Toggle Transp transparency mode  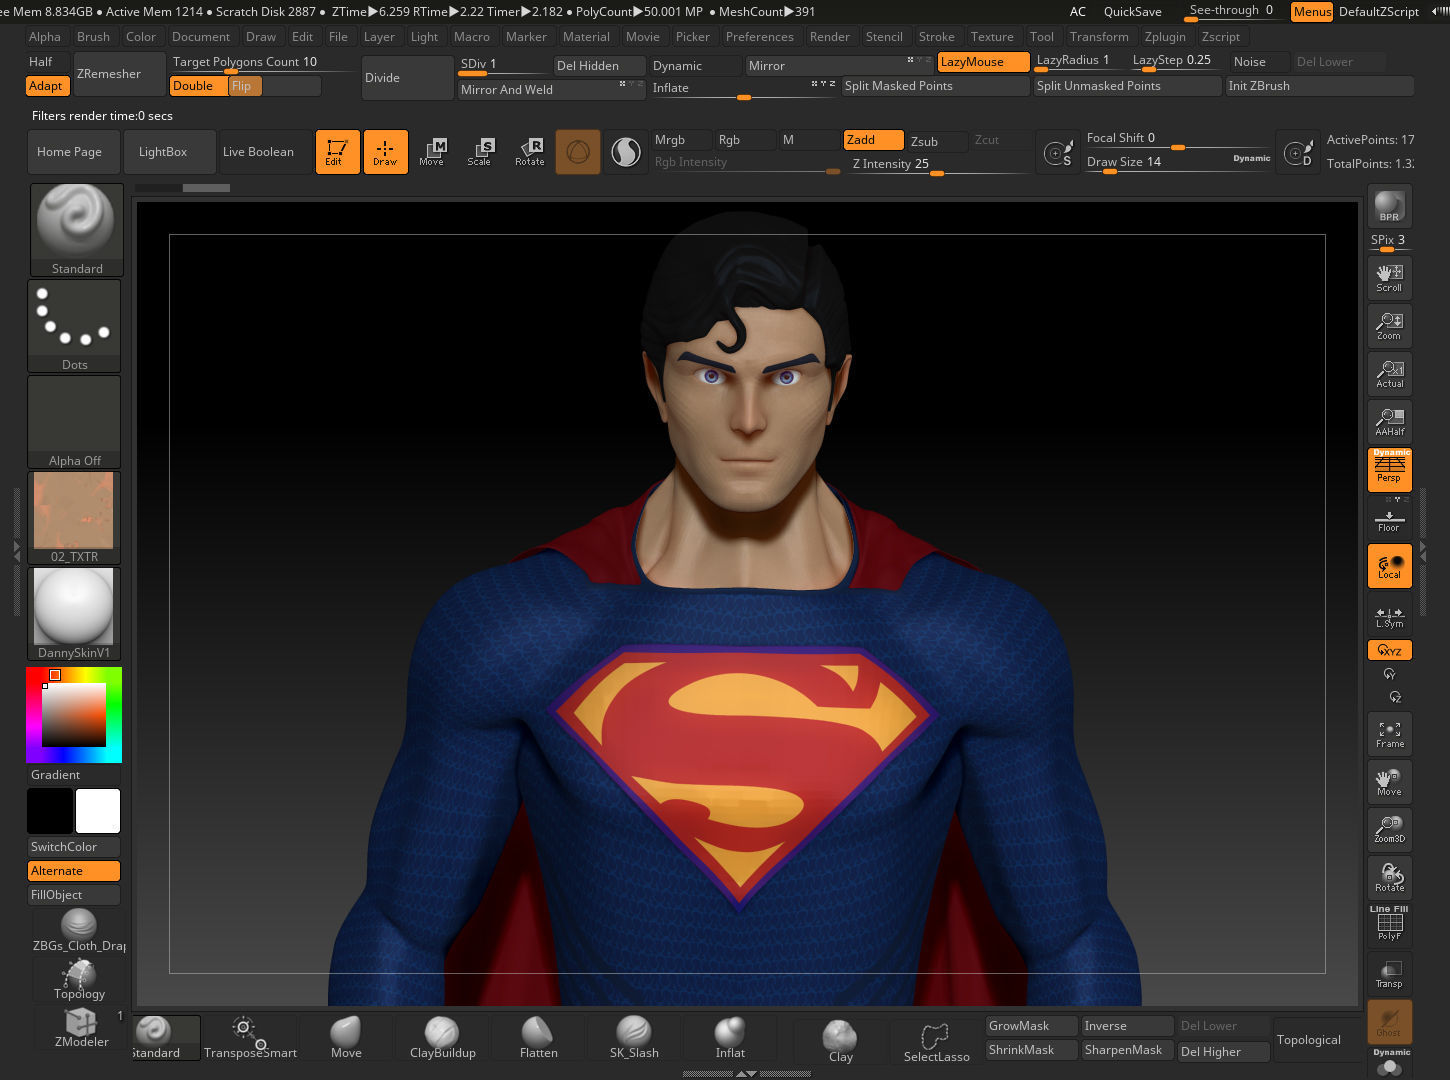coord(1389,973)
